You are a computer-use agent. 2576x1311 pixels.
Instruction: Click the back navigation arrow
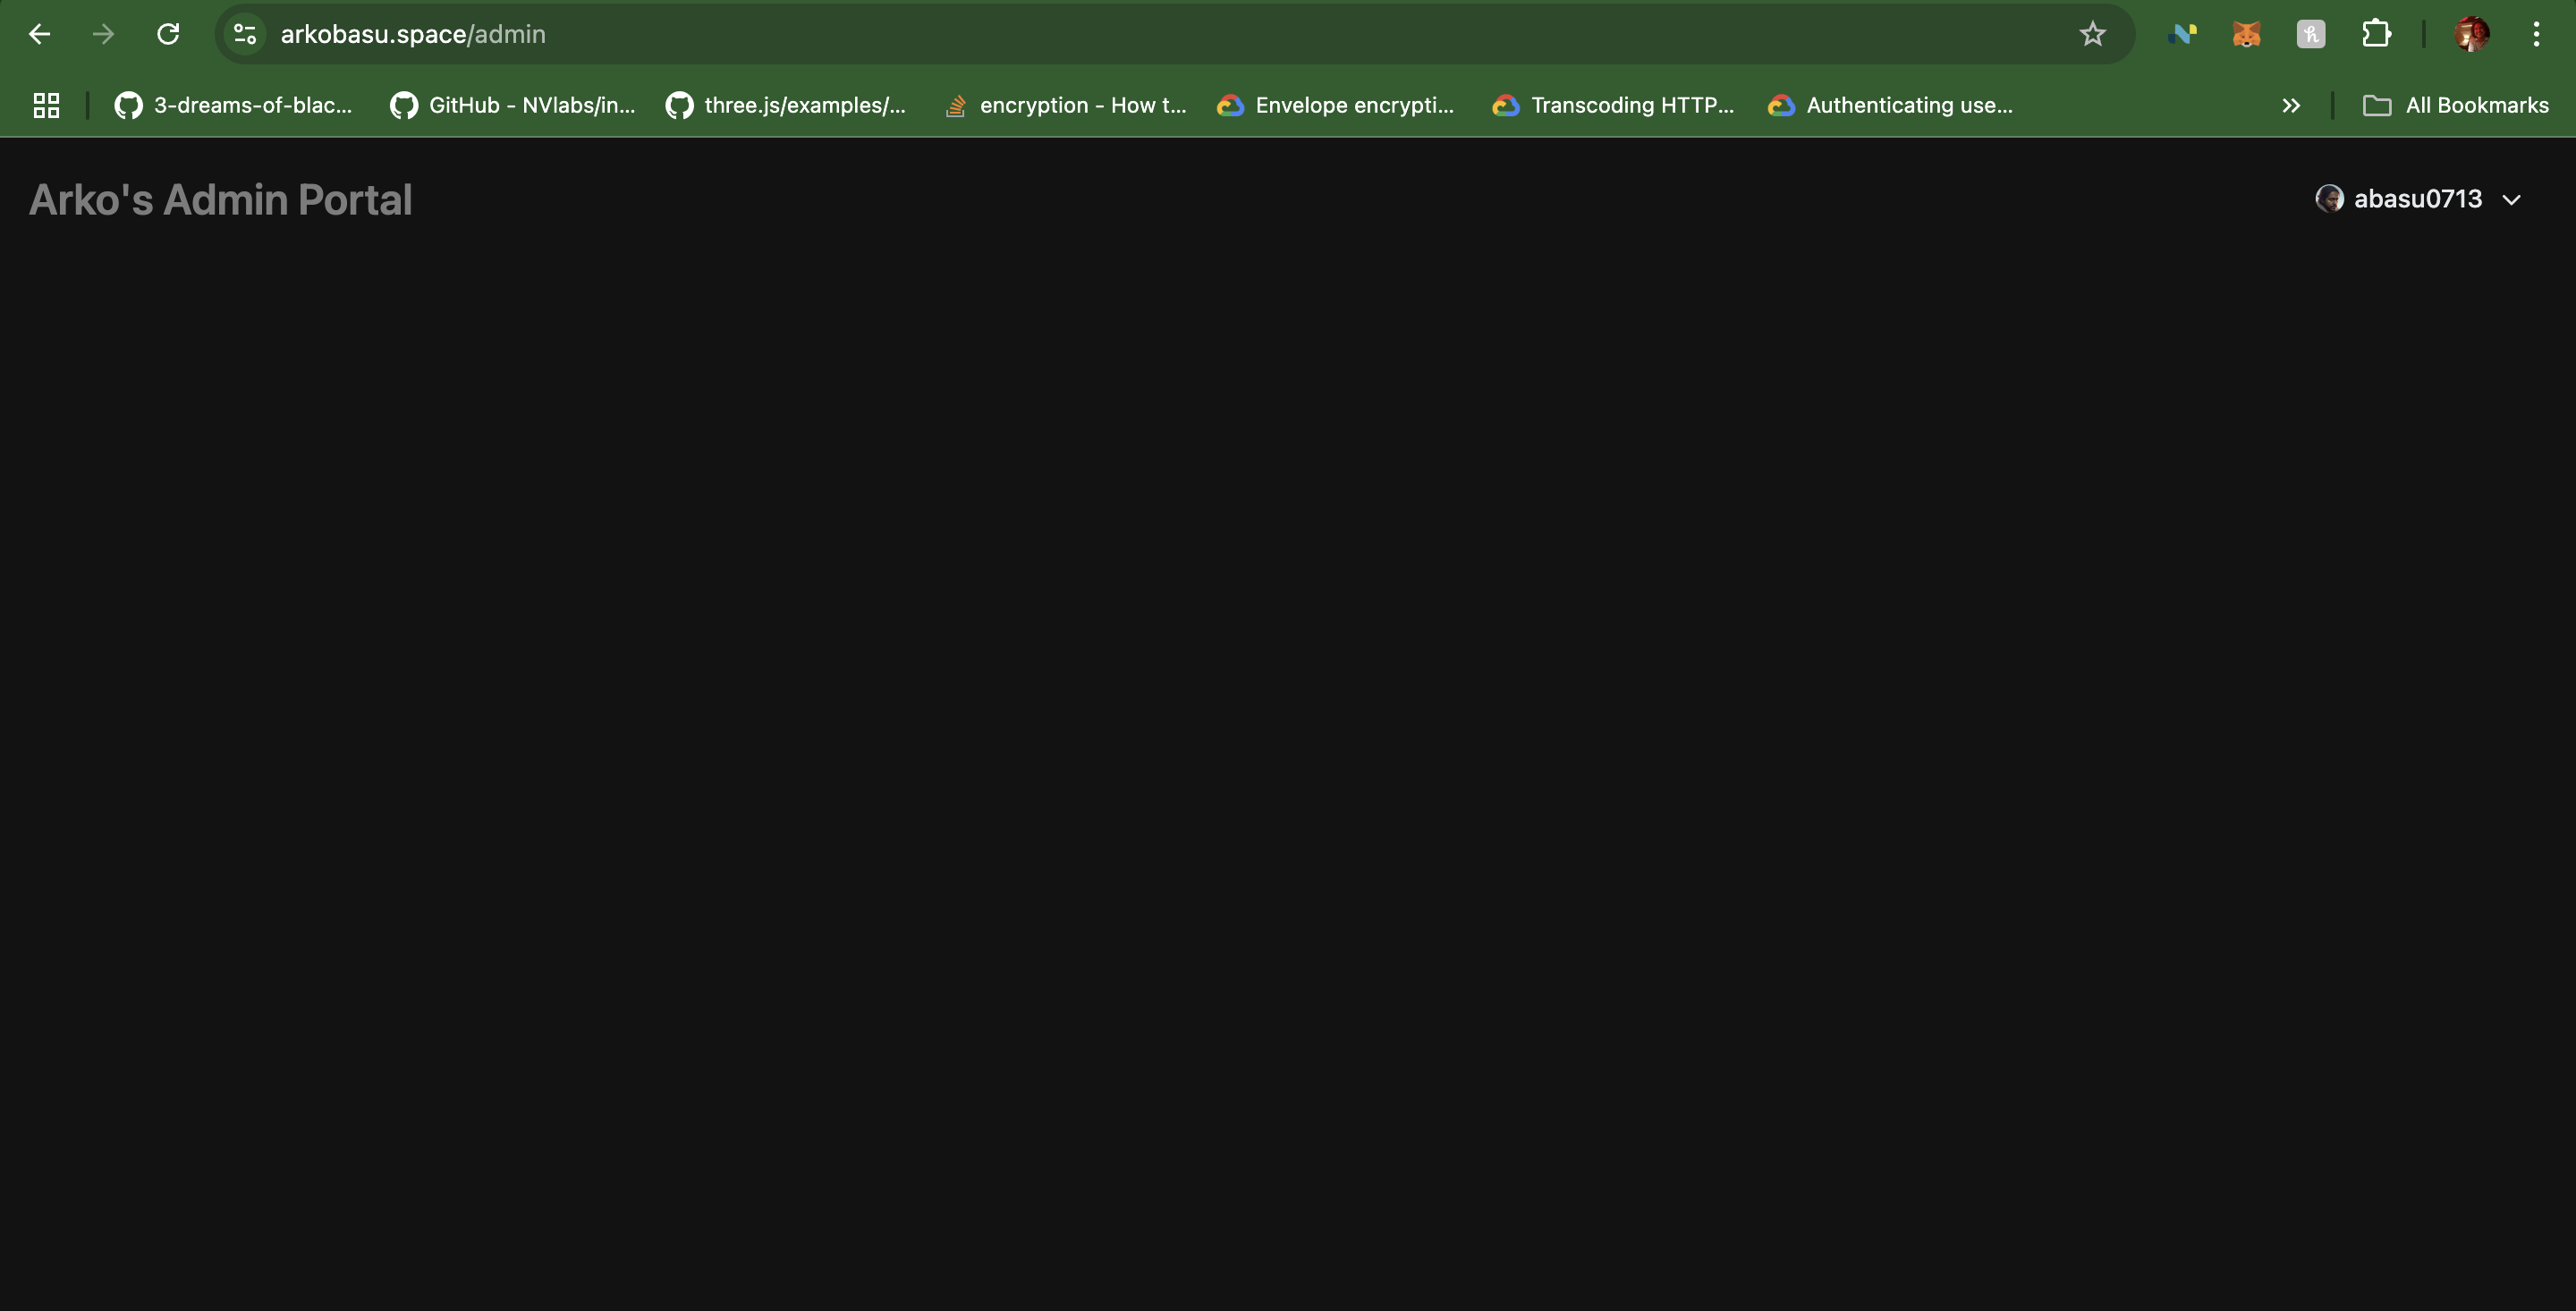40,33
